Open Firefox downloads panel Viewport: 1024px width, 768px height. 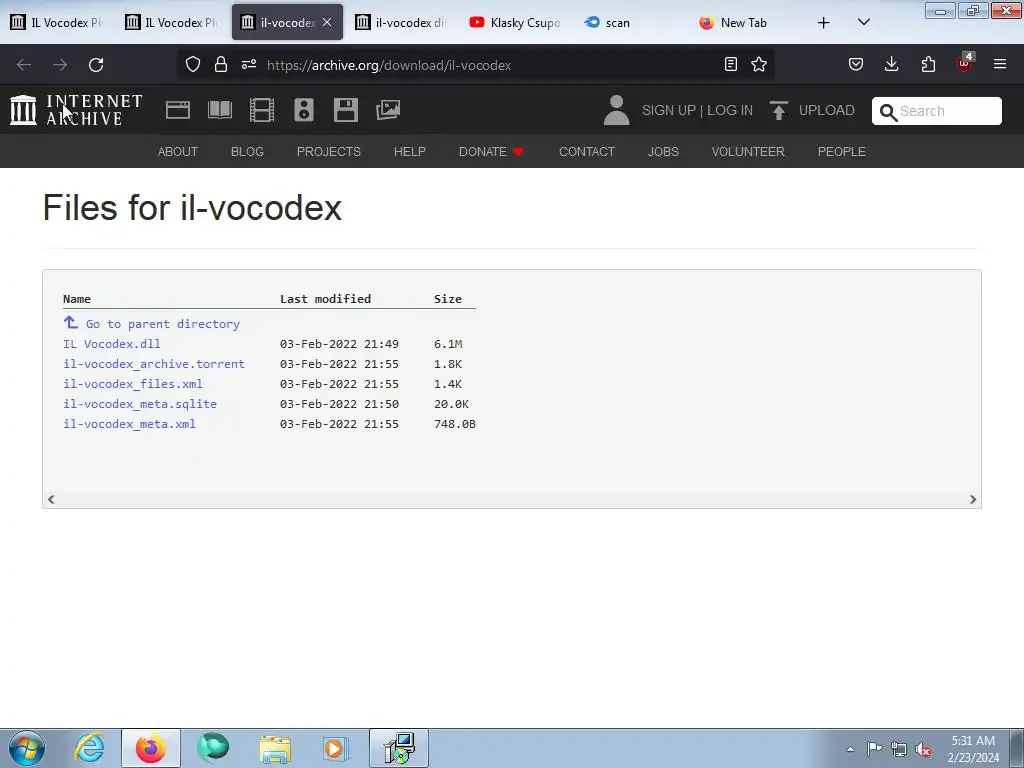coord(891,64)
